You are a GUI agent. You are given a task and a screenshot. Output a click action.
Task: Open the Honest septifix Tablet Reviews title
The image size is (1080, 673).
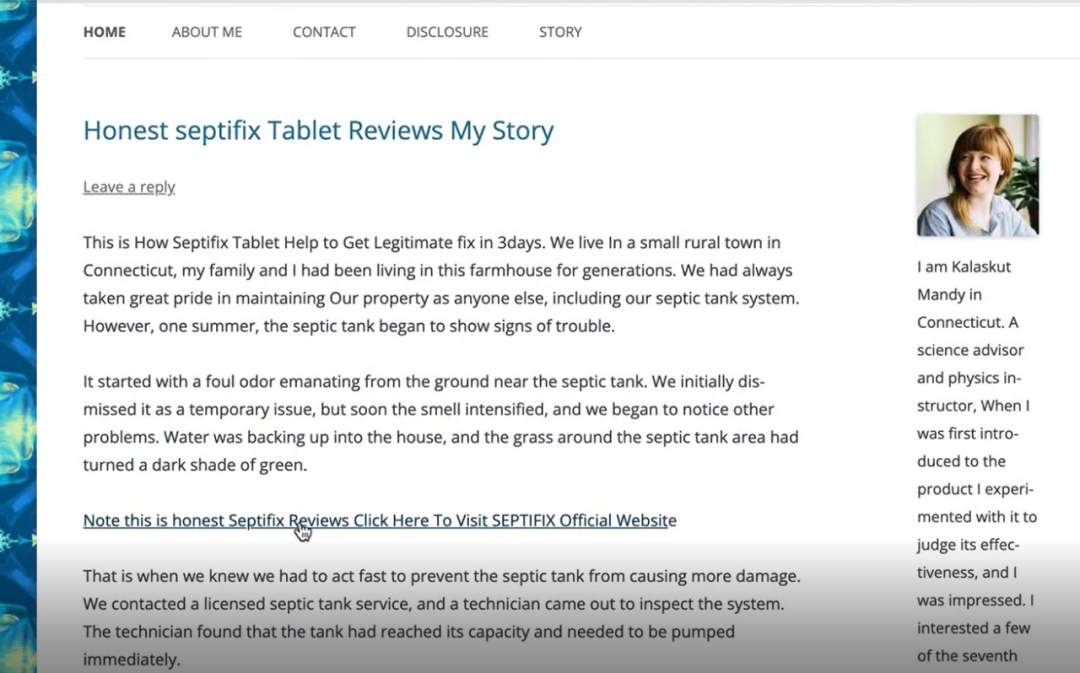pos(318,131)
